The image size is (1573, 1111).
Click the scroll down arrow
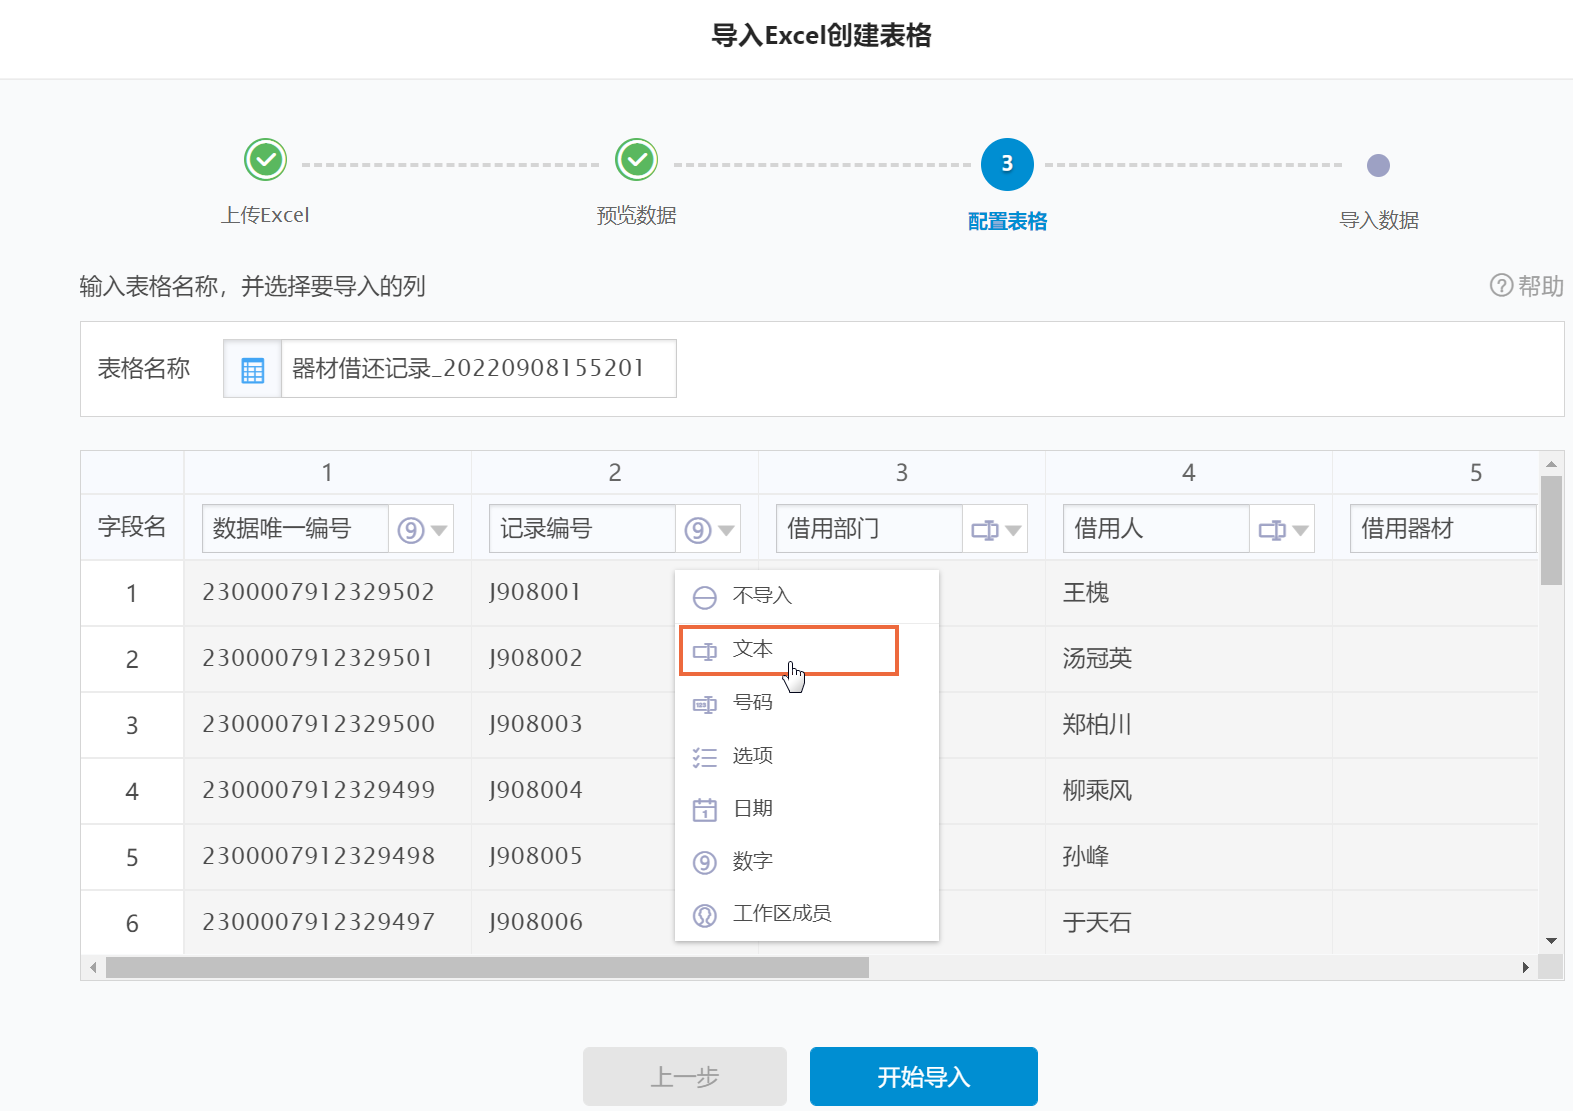point(1551,941)
